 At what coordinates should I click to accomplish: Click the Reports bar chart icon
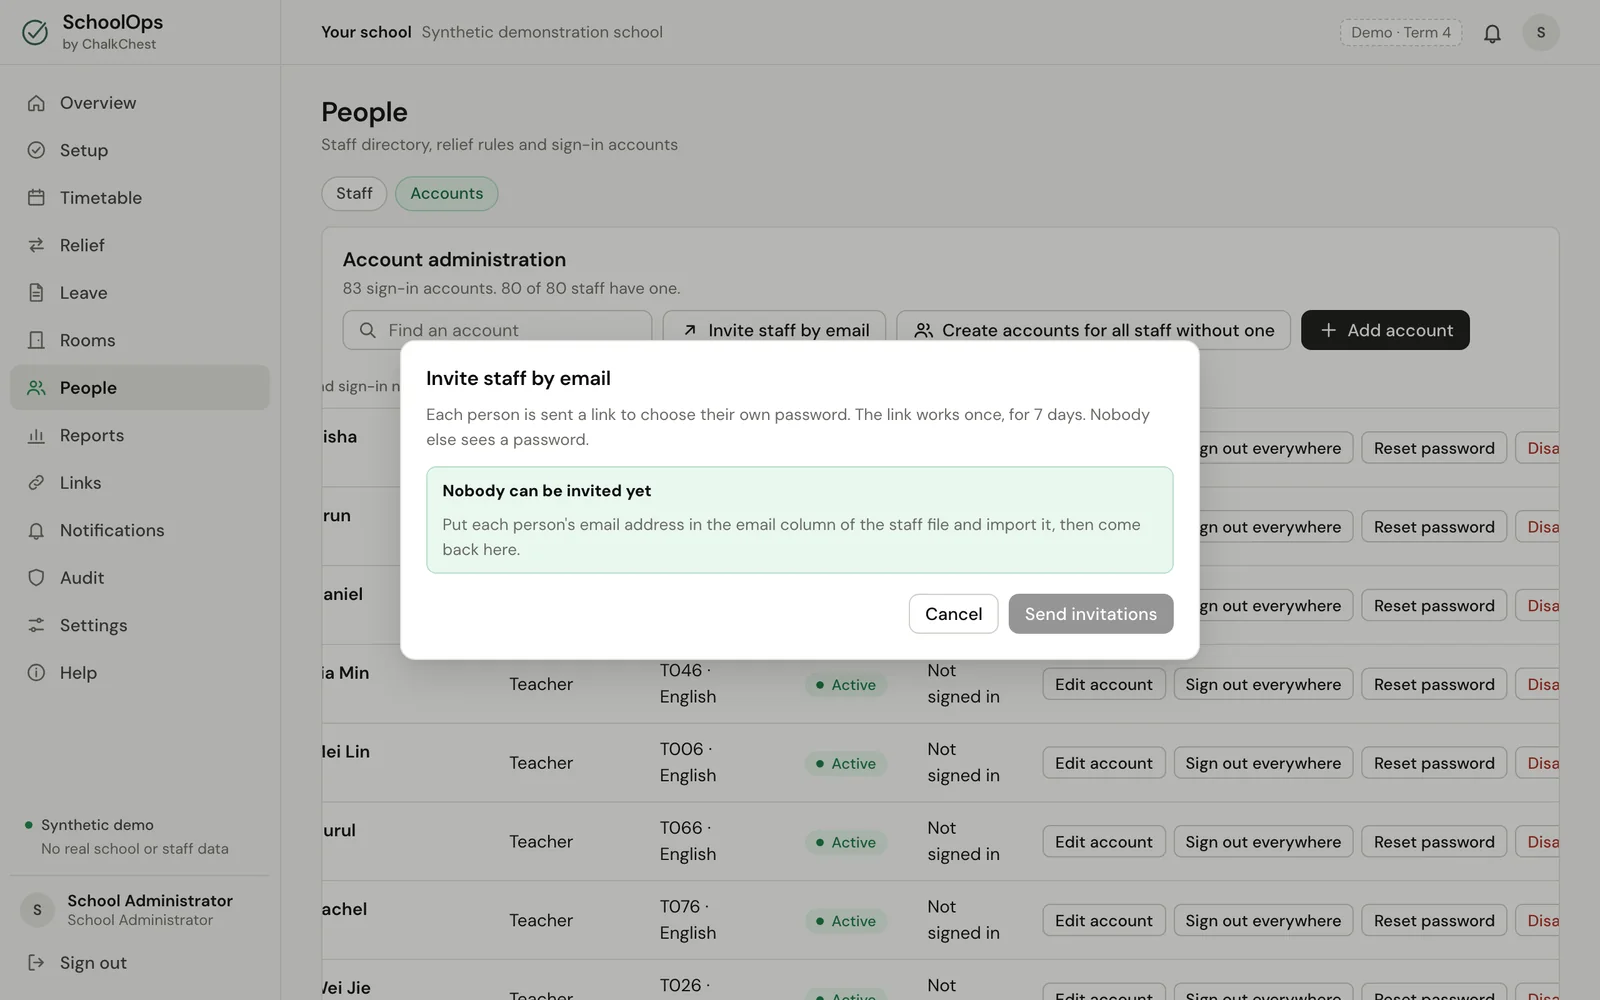coord(36,435)
